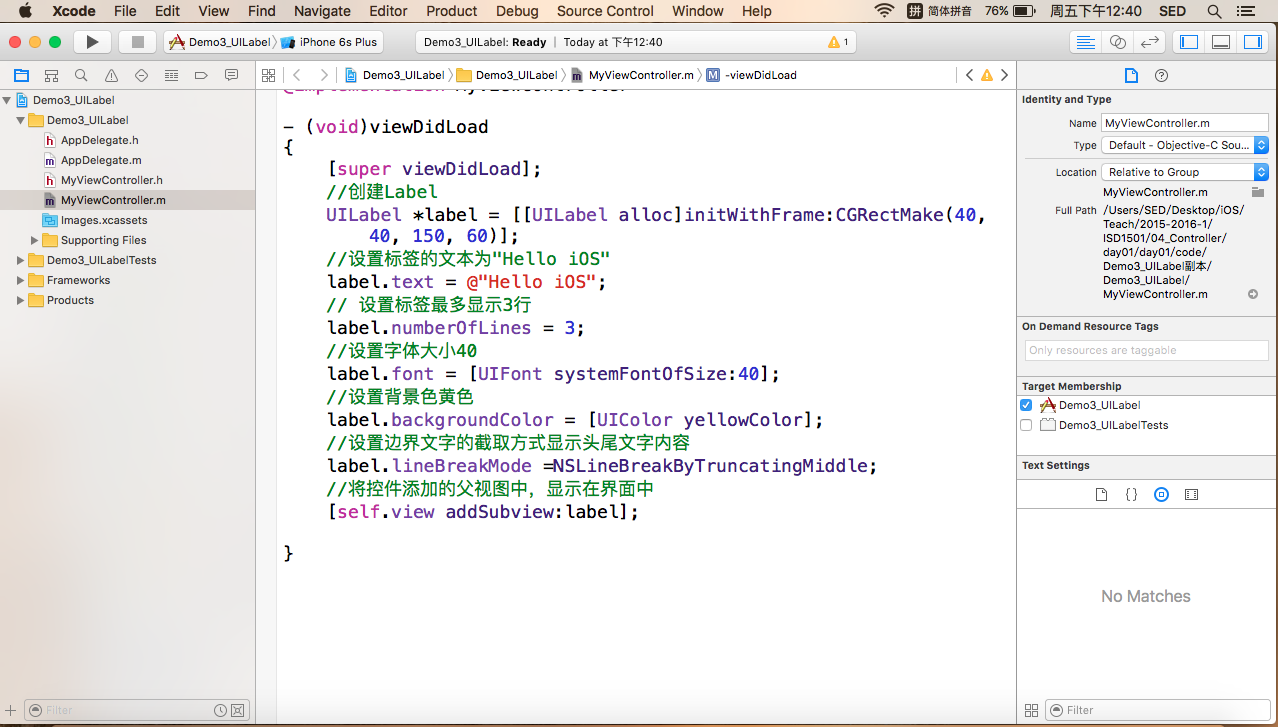
Task: Expand the Frameworks group
Action: pyautogui.click(x=21, y=280)
